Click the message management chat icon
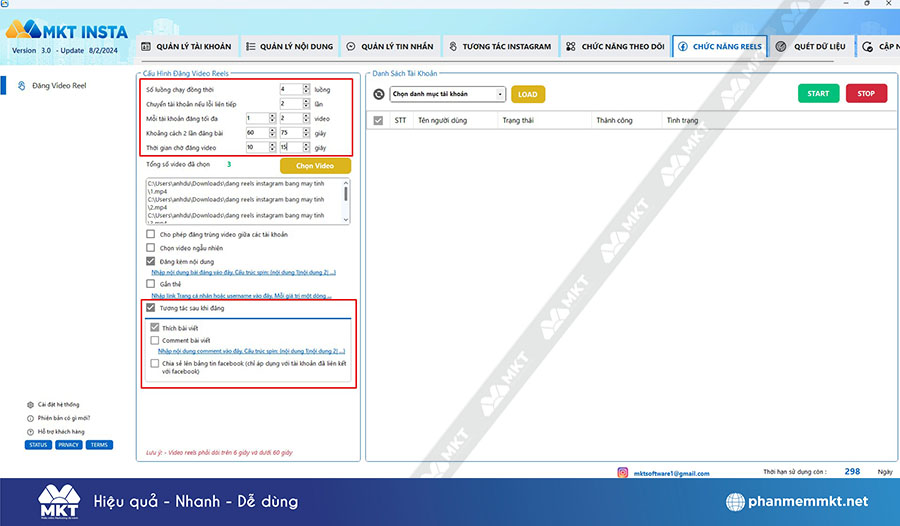Screen dimensions: 900x526 pos(351,47)
